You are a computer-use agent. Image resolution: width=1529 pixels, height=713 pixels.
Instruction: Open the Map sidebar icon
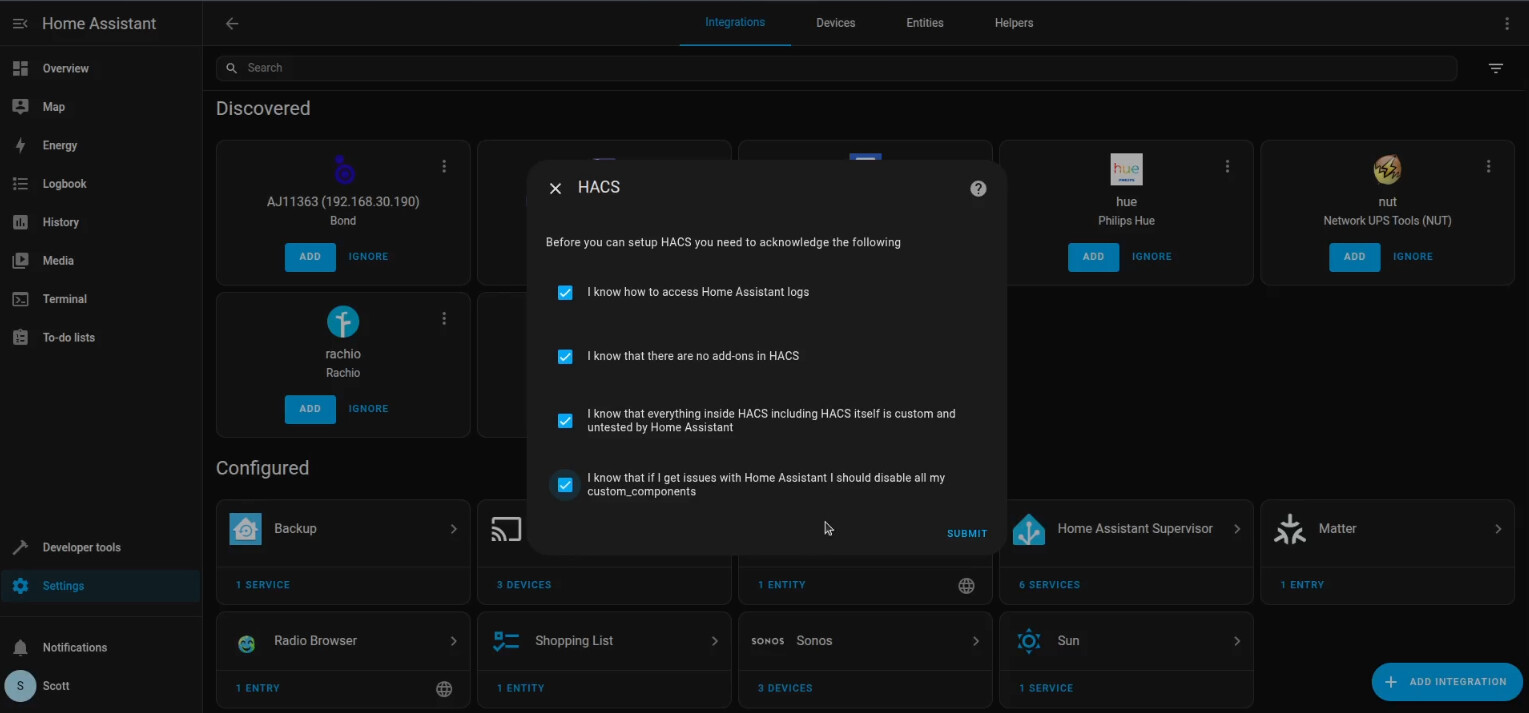(20, 107)
